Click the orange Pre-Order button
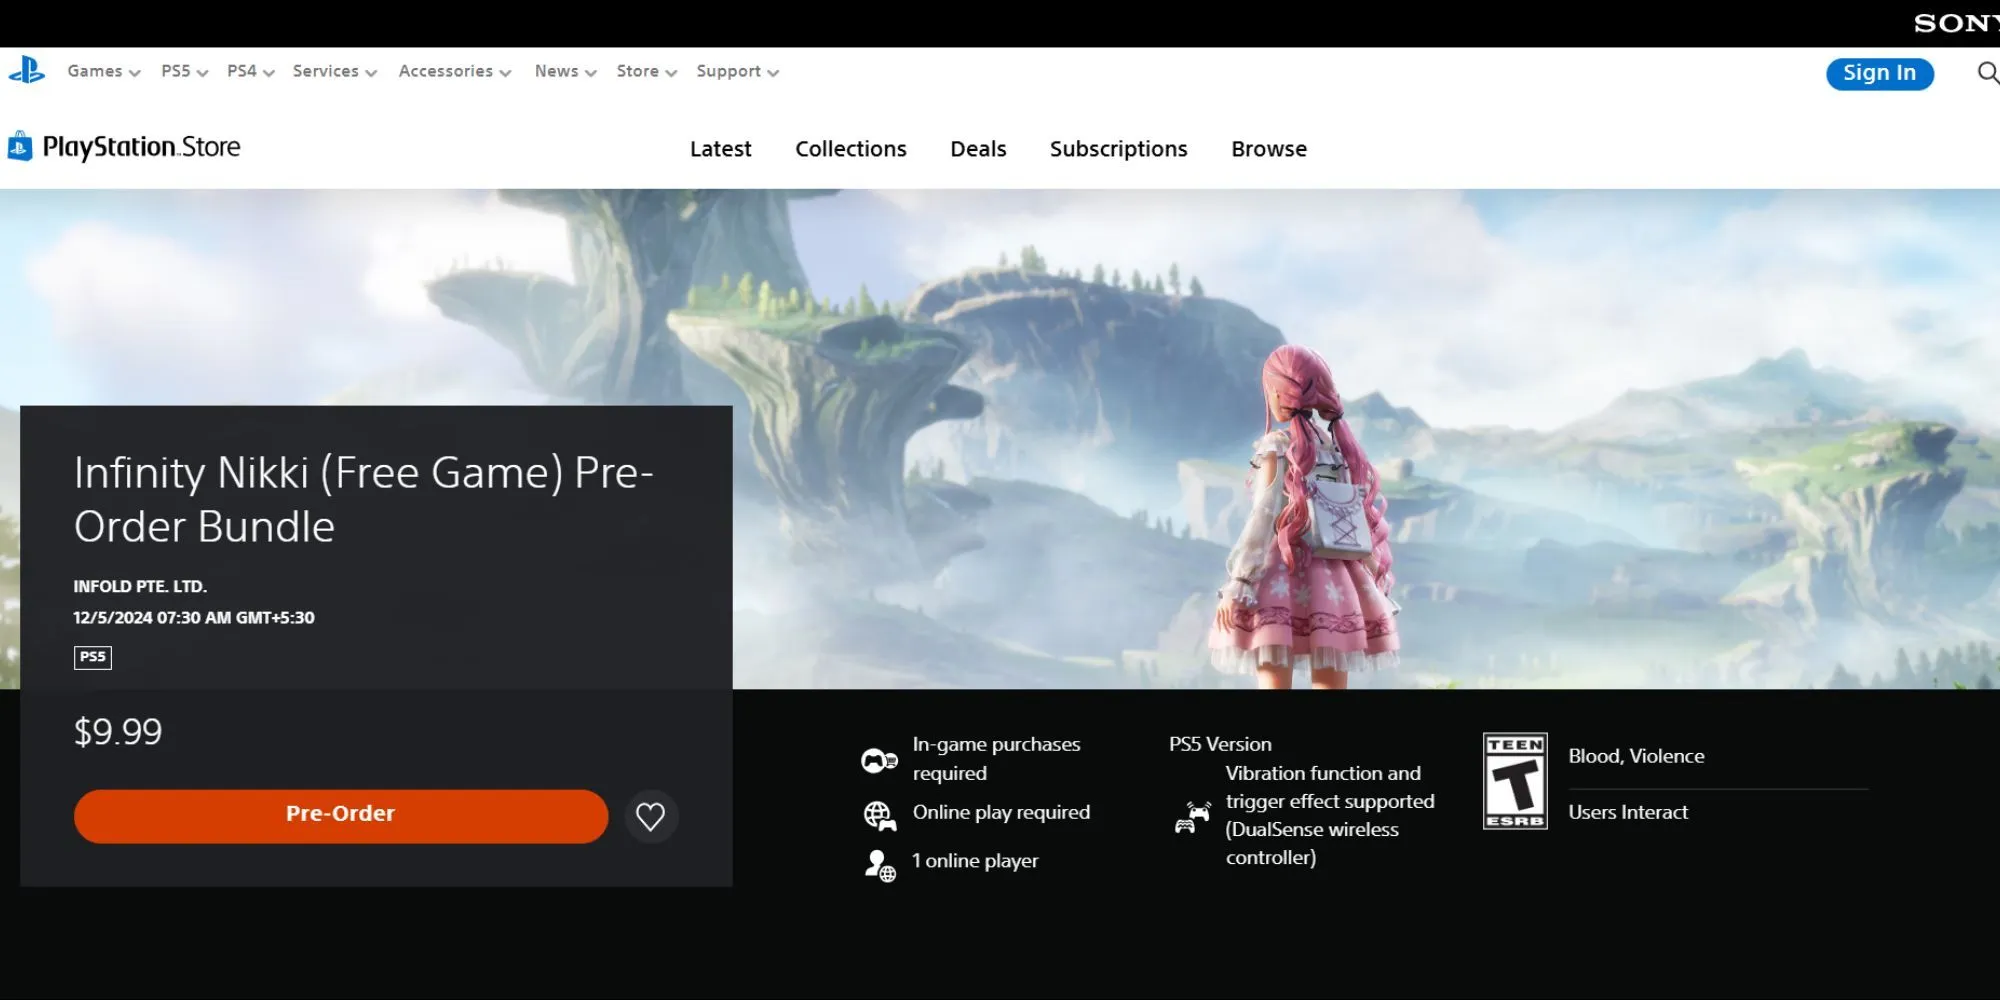The image size is (2000, 1000). (341, 816)
